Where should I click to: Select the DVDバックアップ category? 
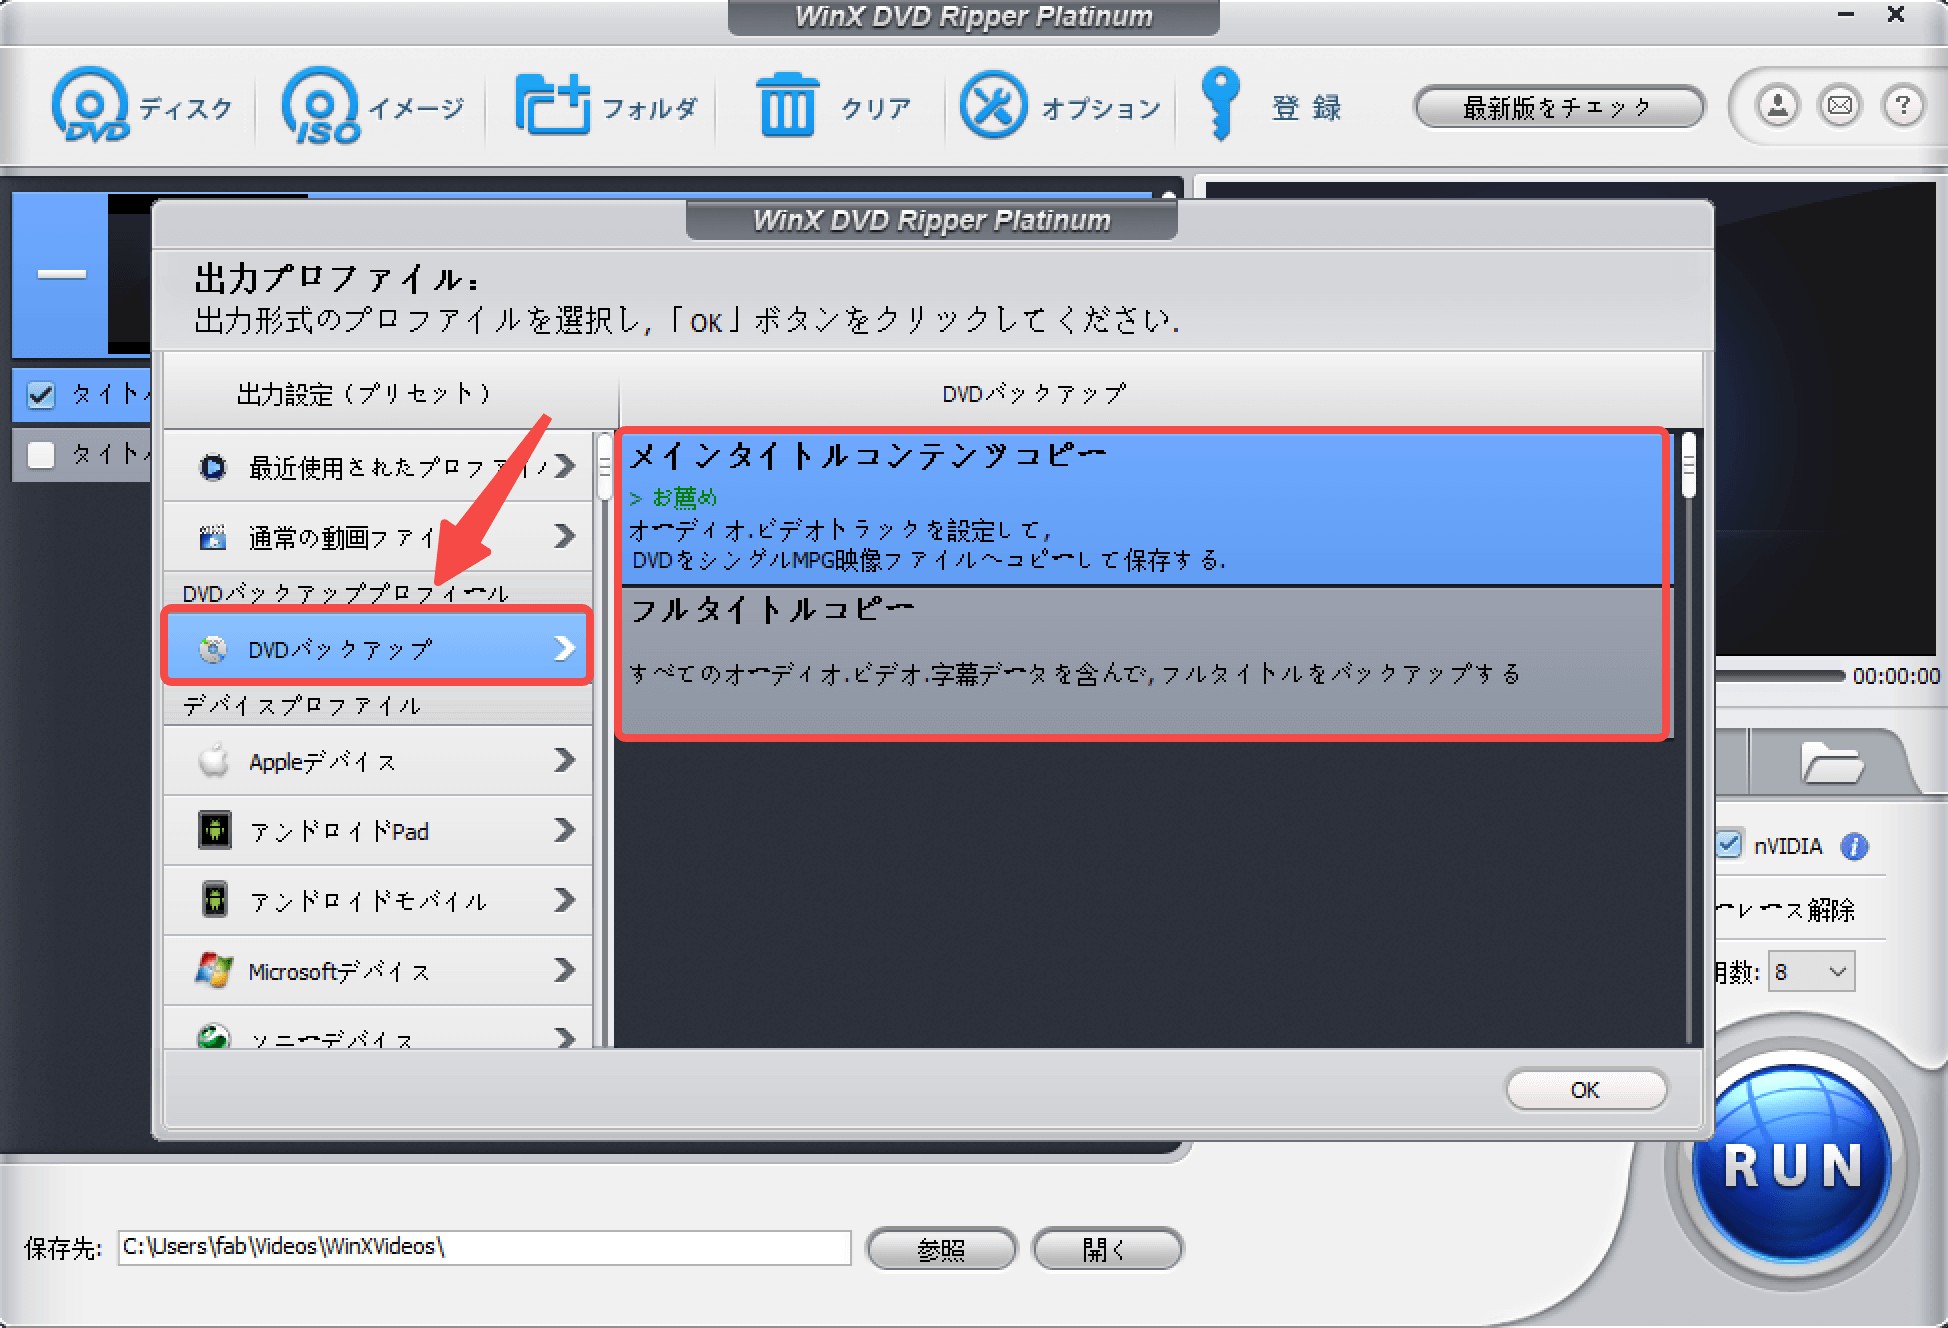[378, 648]
